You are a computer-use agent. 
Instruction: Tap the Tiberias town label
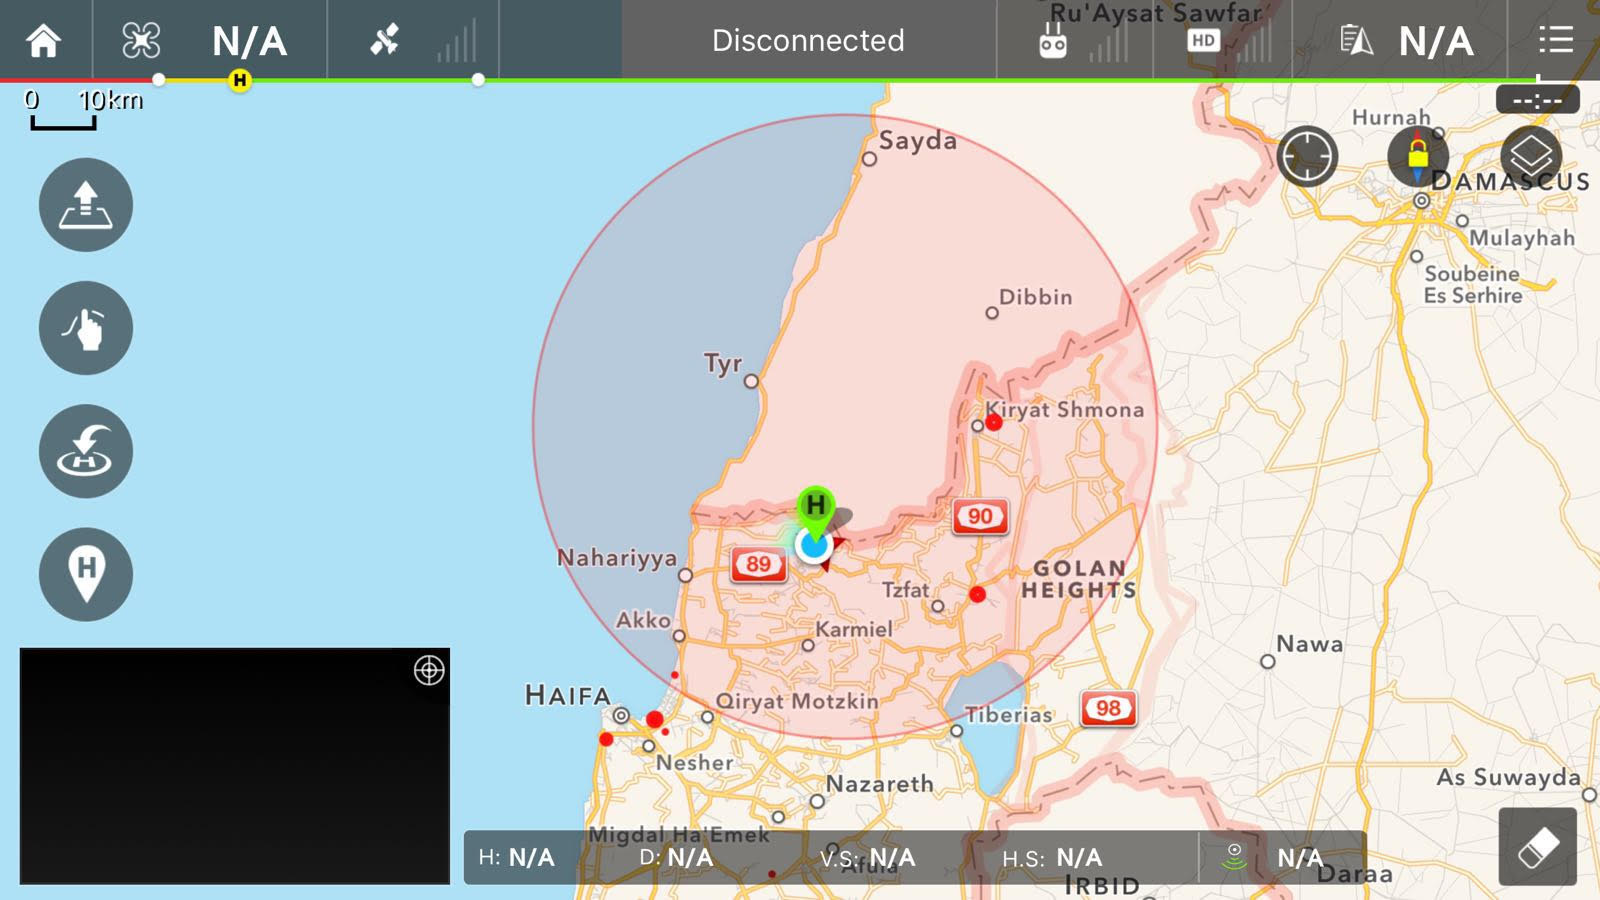click(x=1008, y=714)
